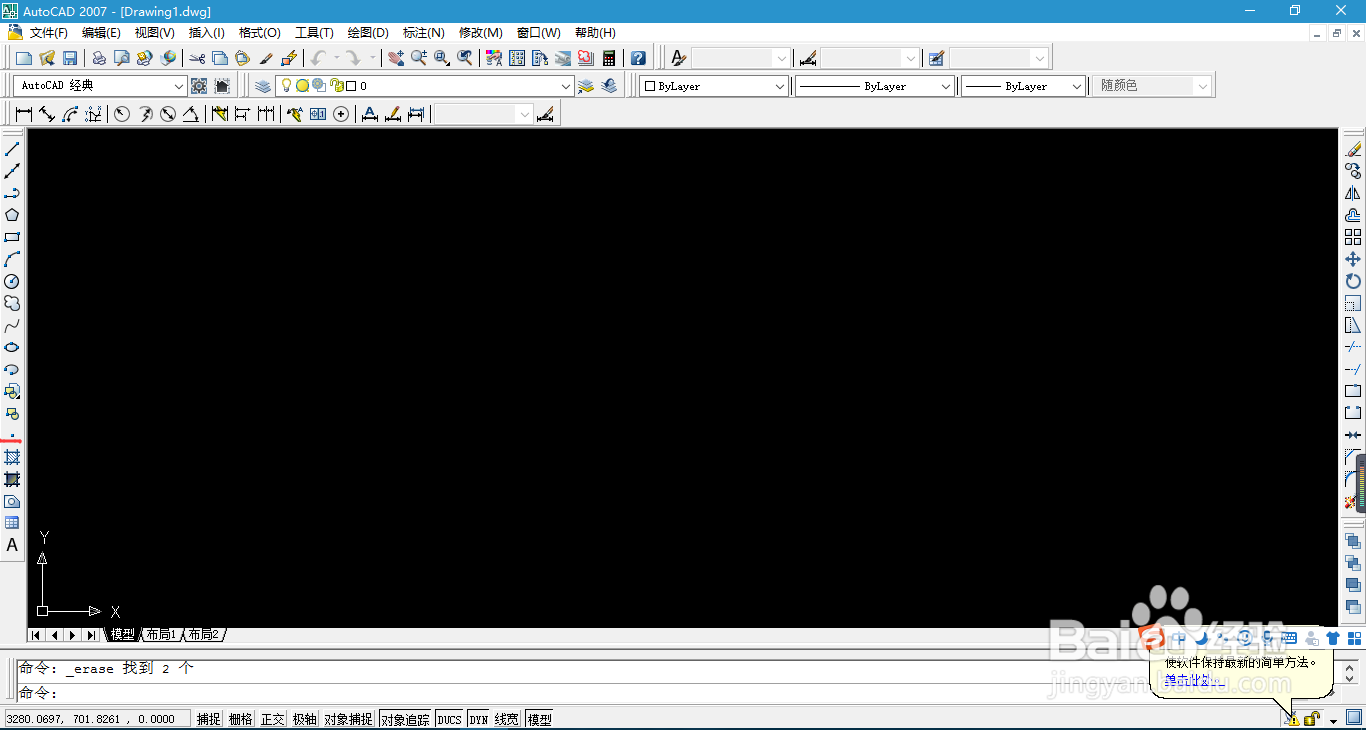The height and width of the screenshot is (730, 1366).
Task: Select the Erase modify tool
Action: pyautogui.click(x=1353, y=149)
